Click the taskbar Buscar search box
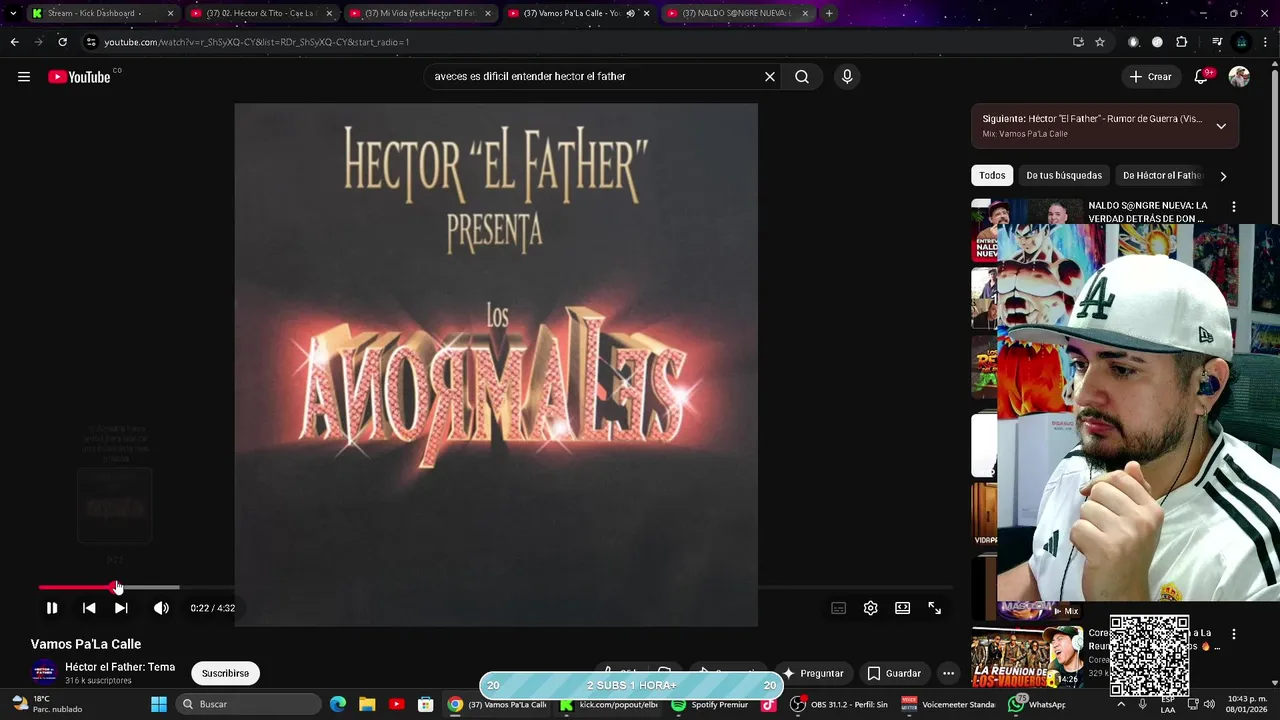Screen dimensions: 1280x720 coord(249,704)
